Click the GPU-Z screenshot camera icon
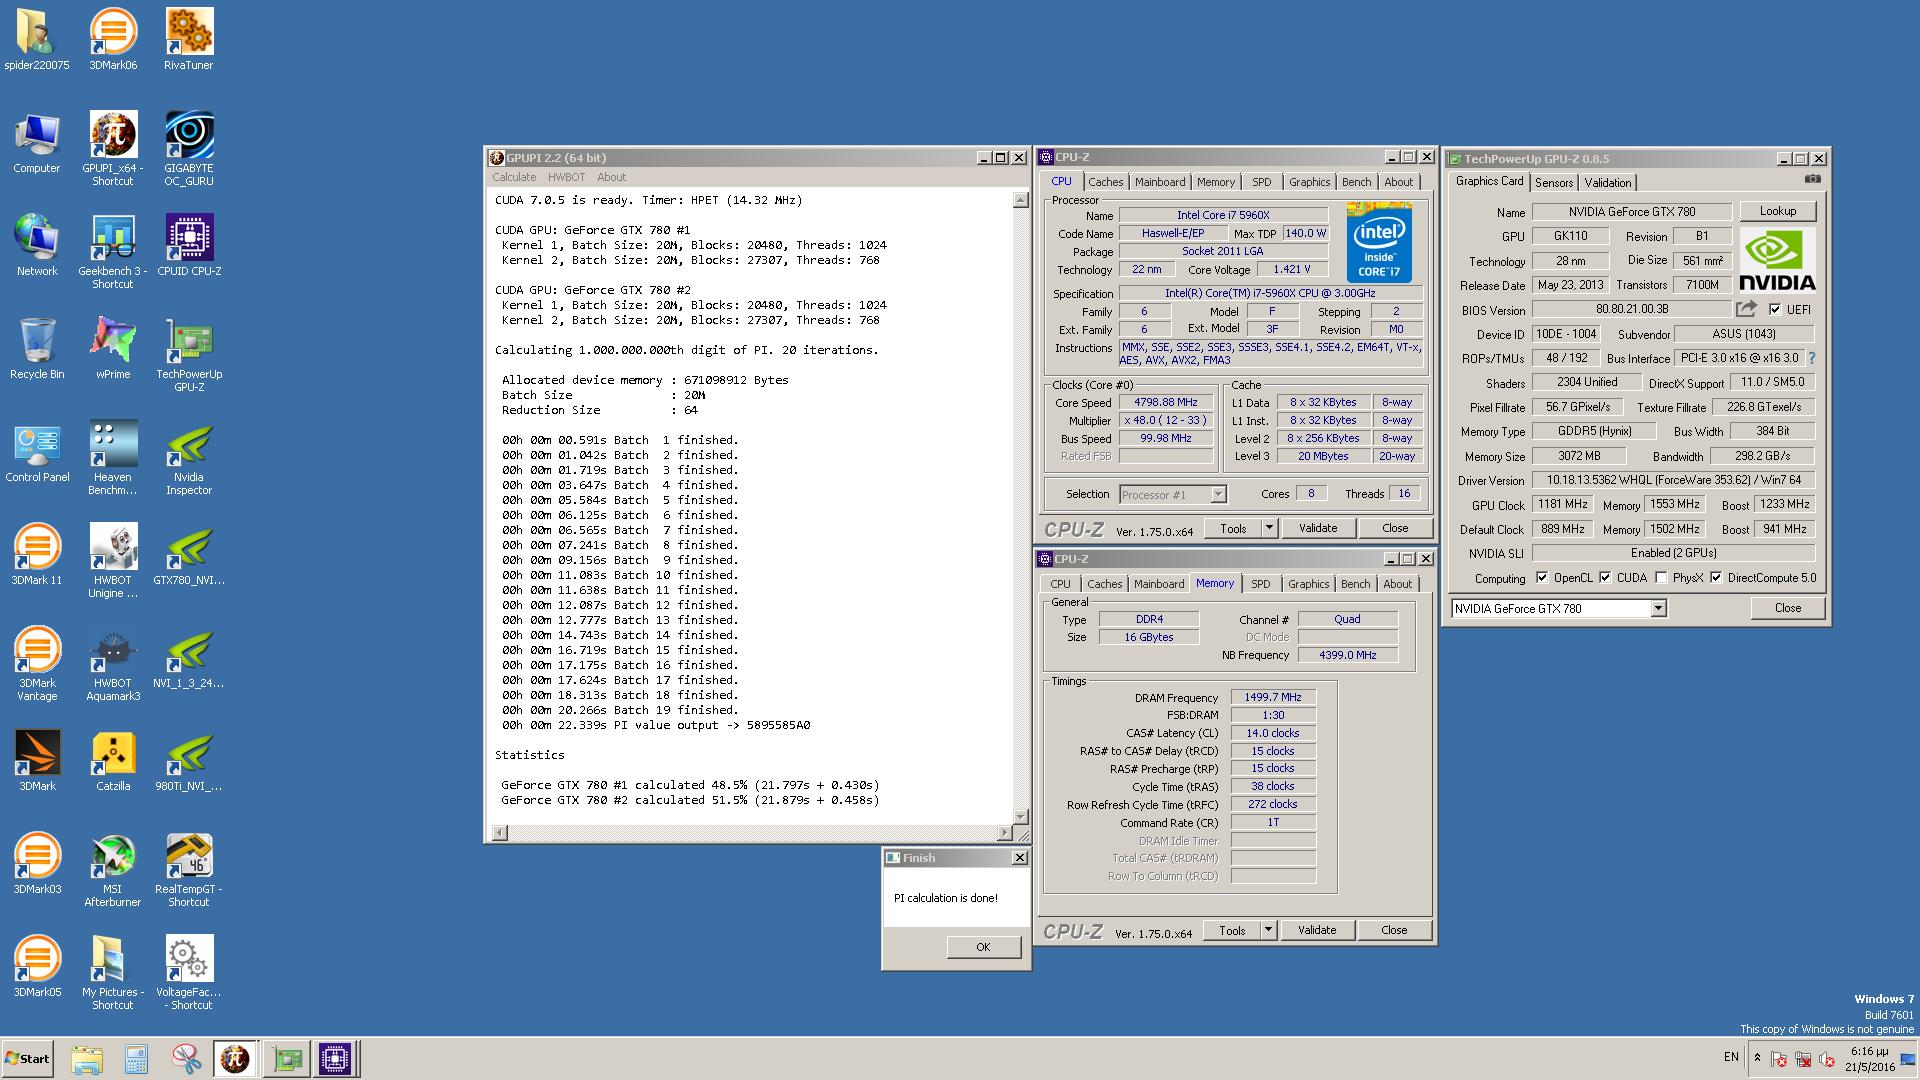Screen dimensions: 1920x1080 1813,179
